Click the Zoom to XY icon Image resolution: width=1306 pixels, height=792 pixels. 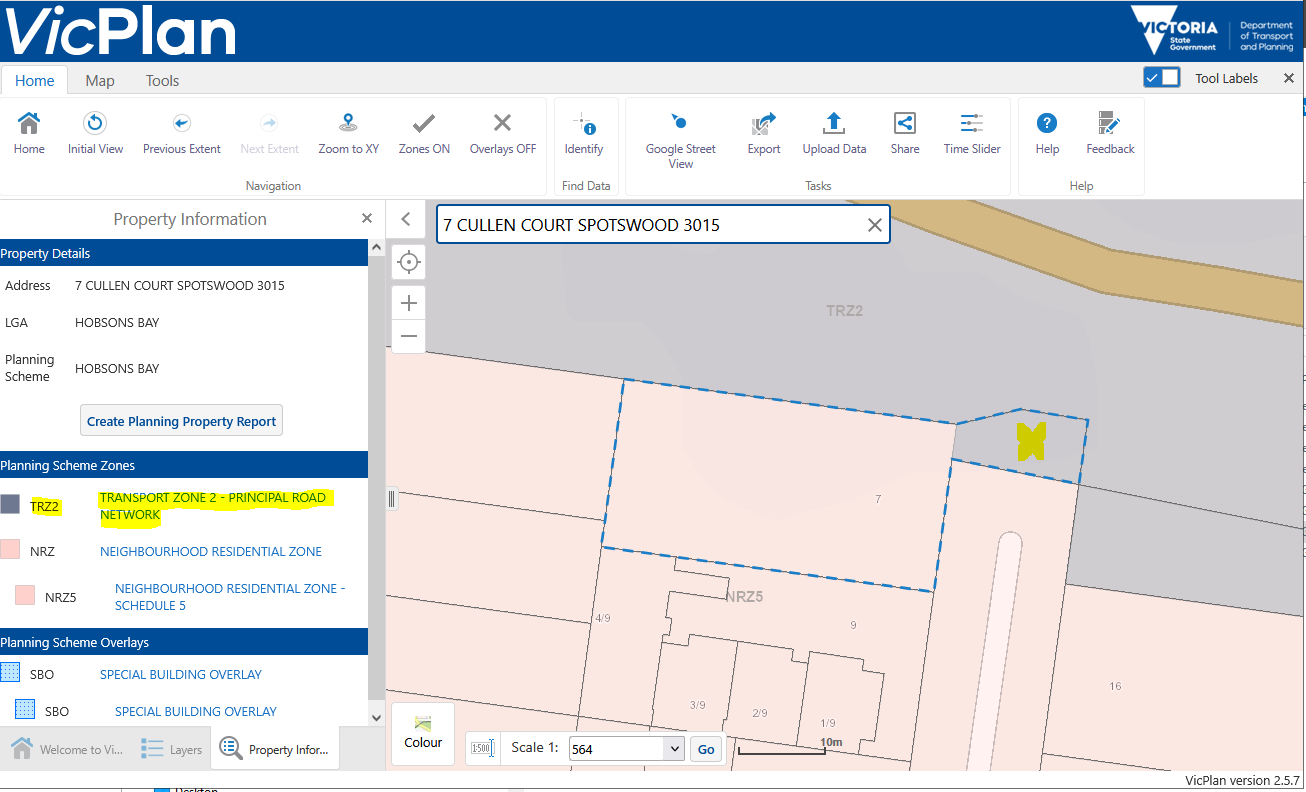(x=348, y=124)
